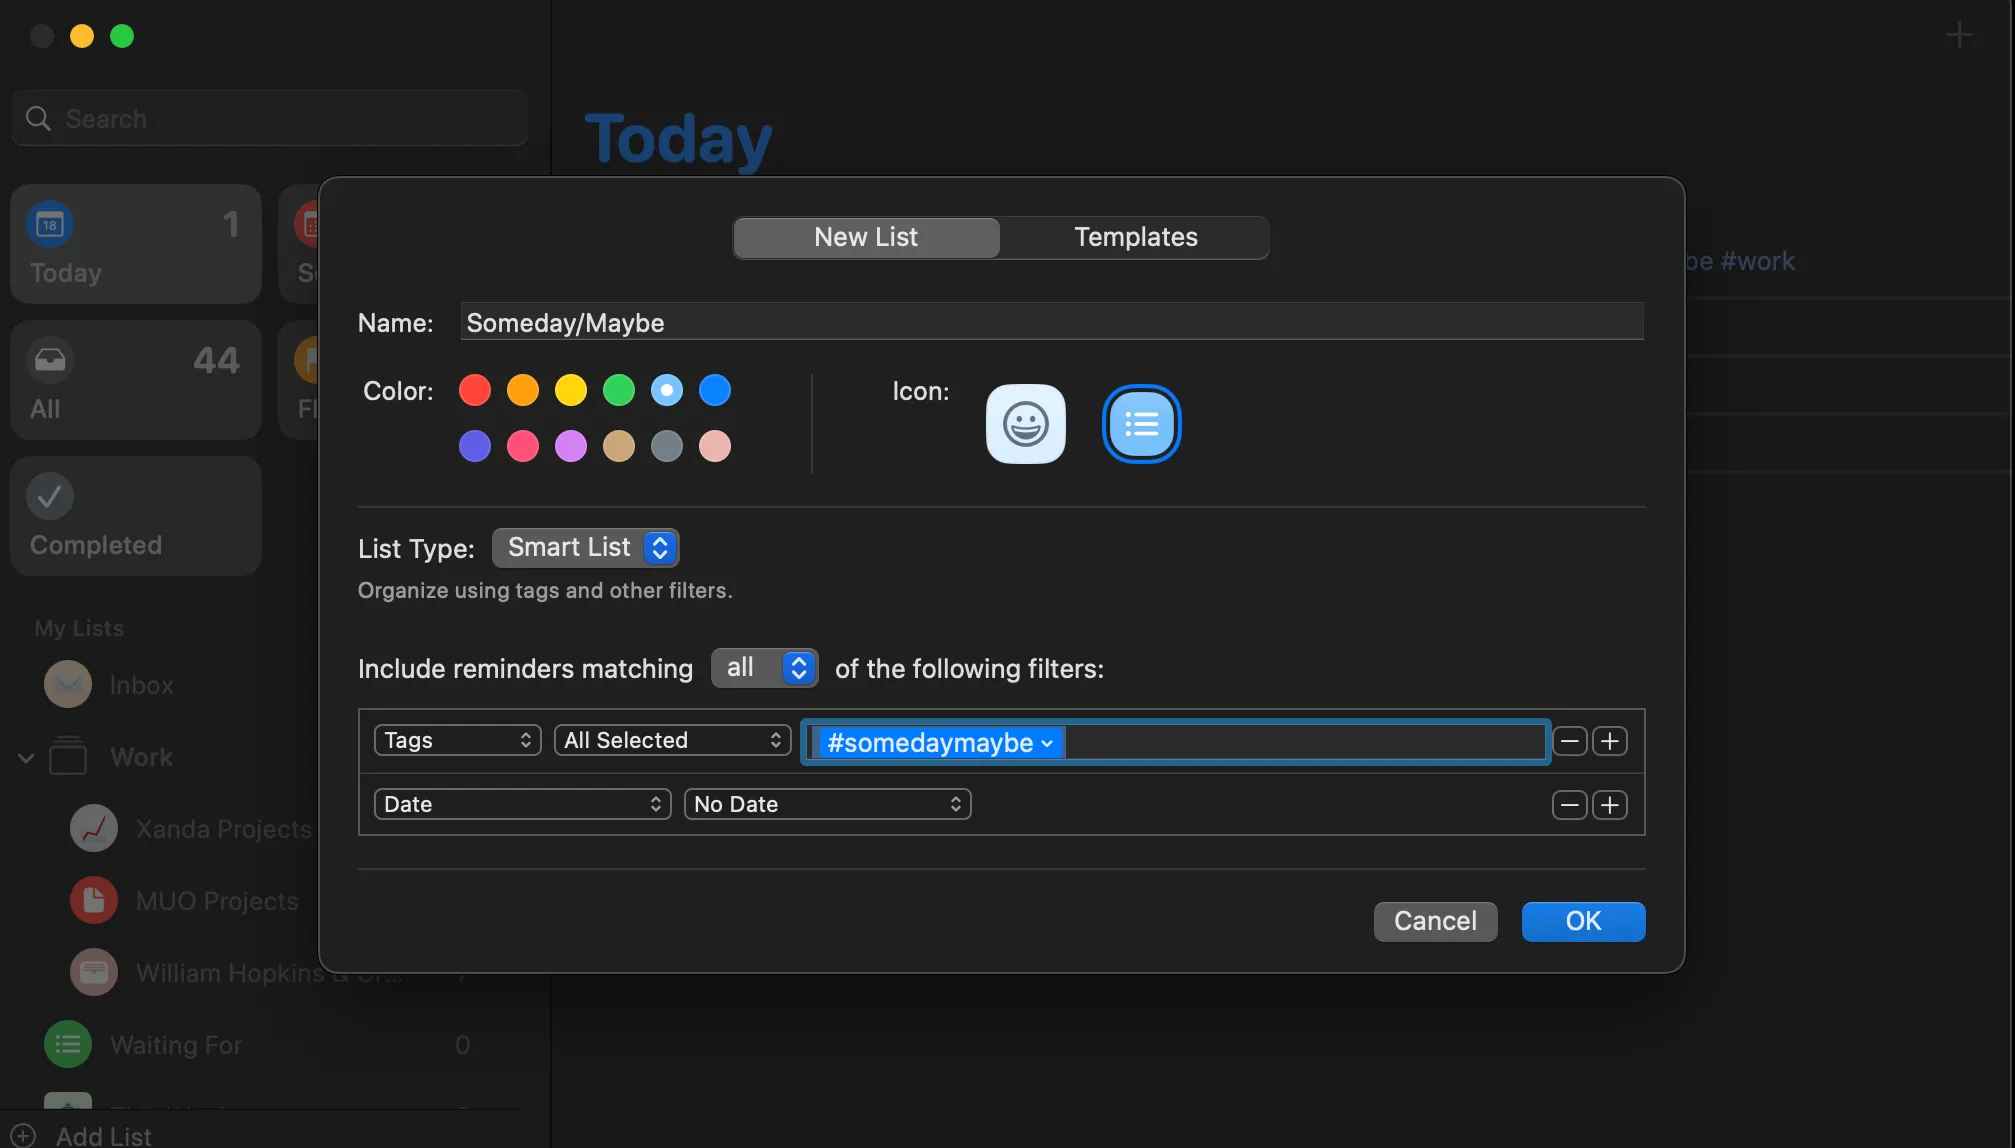The height and width of the screenshot is (1148, 2015).
Task: Select the Waiting For list
Action: click(176, 1044)
